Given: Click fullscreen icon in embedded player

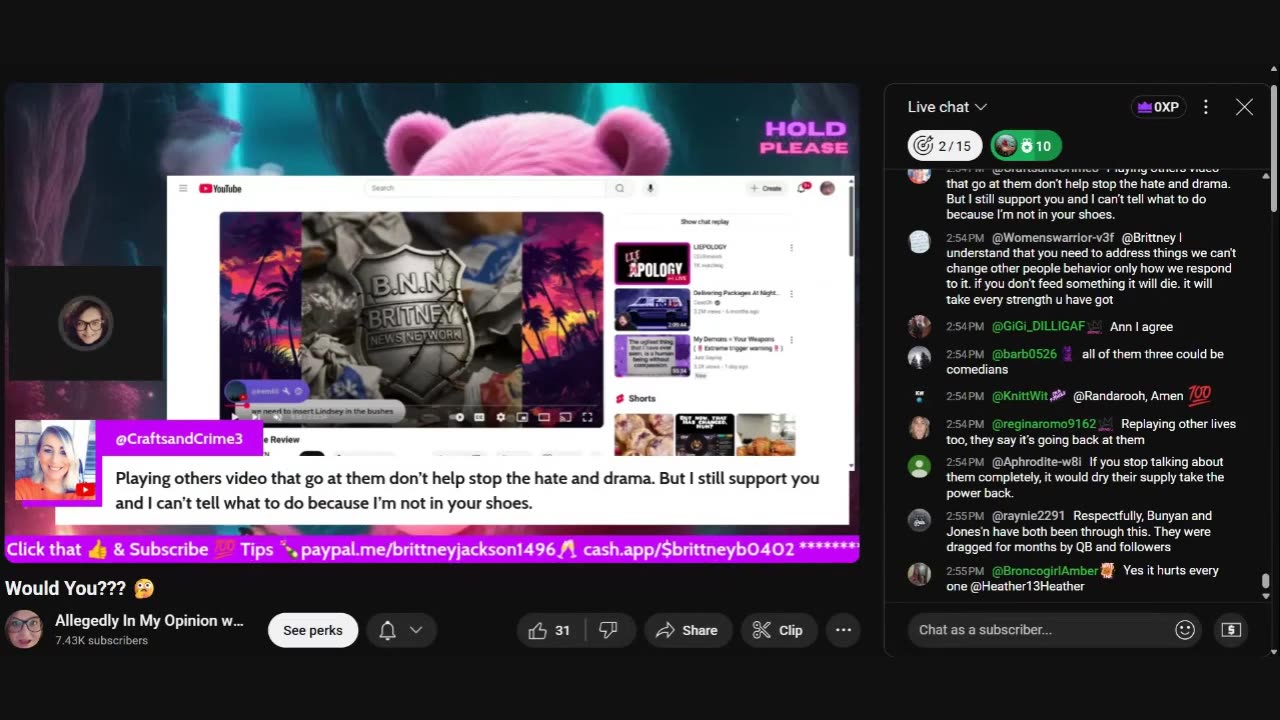Looking at the screenshot, I should coord(588,417).
